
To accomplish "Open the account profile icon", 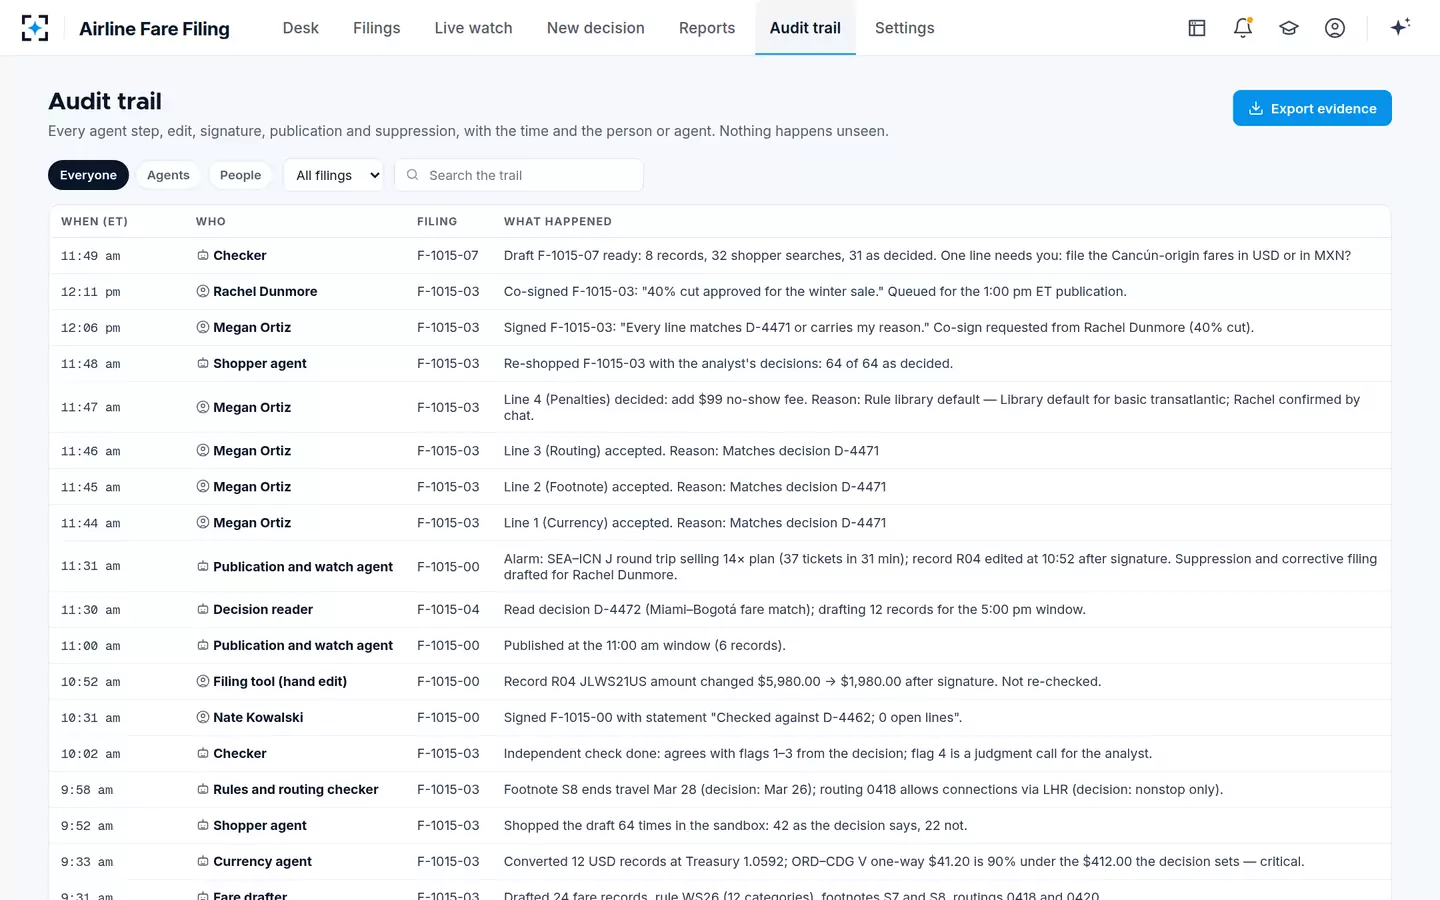I will coord(1335,28).
